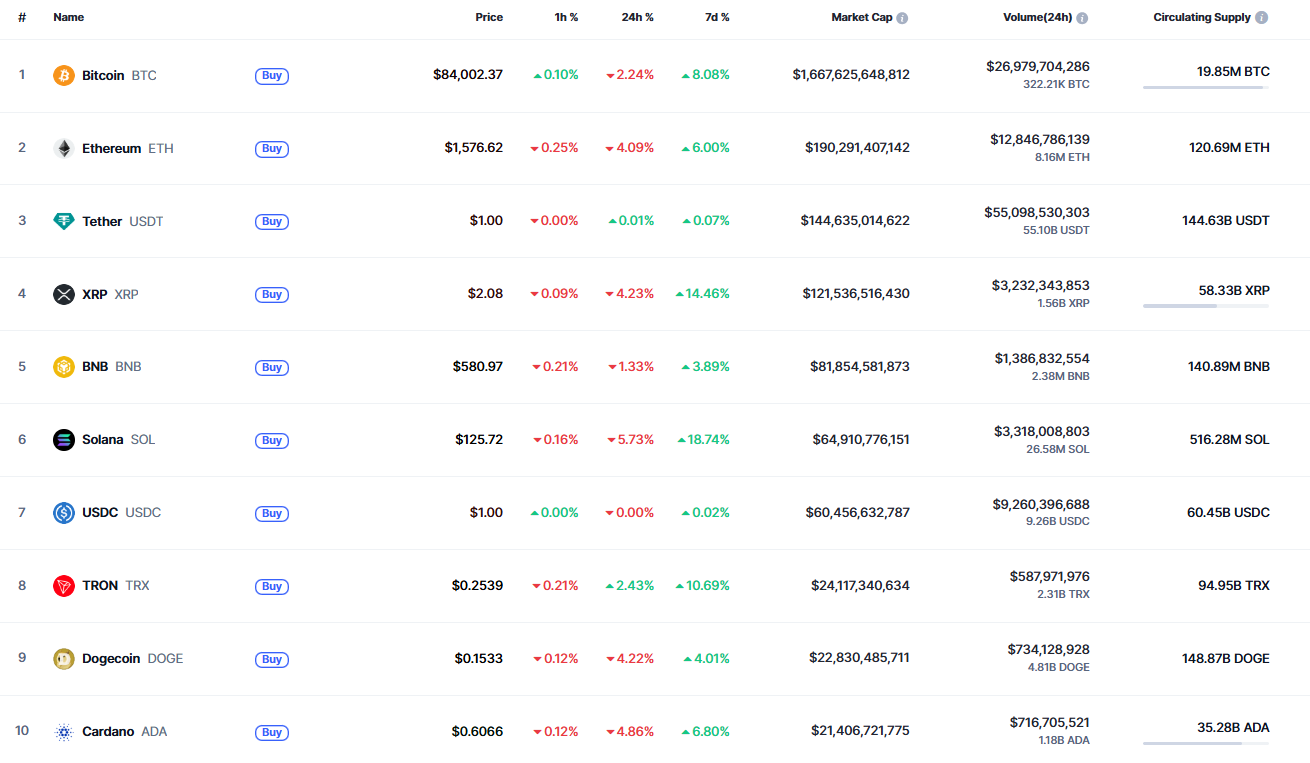This screenshot has width=1310, height=763.
Task: Click Buy button for XRP
Action: point(272,295)
